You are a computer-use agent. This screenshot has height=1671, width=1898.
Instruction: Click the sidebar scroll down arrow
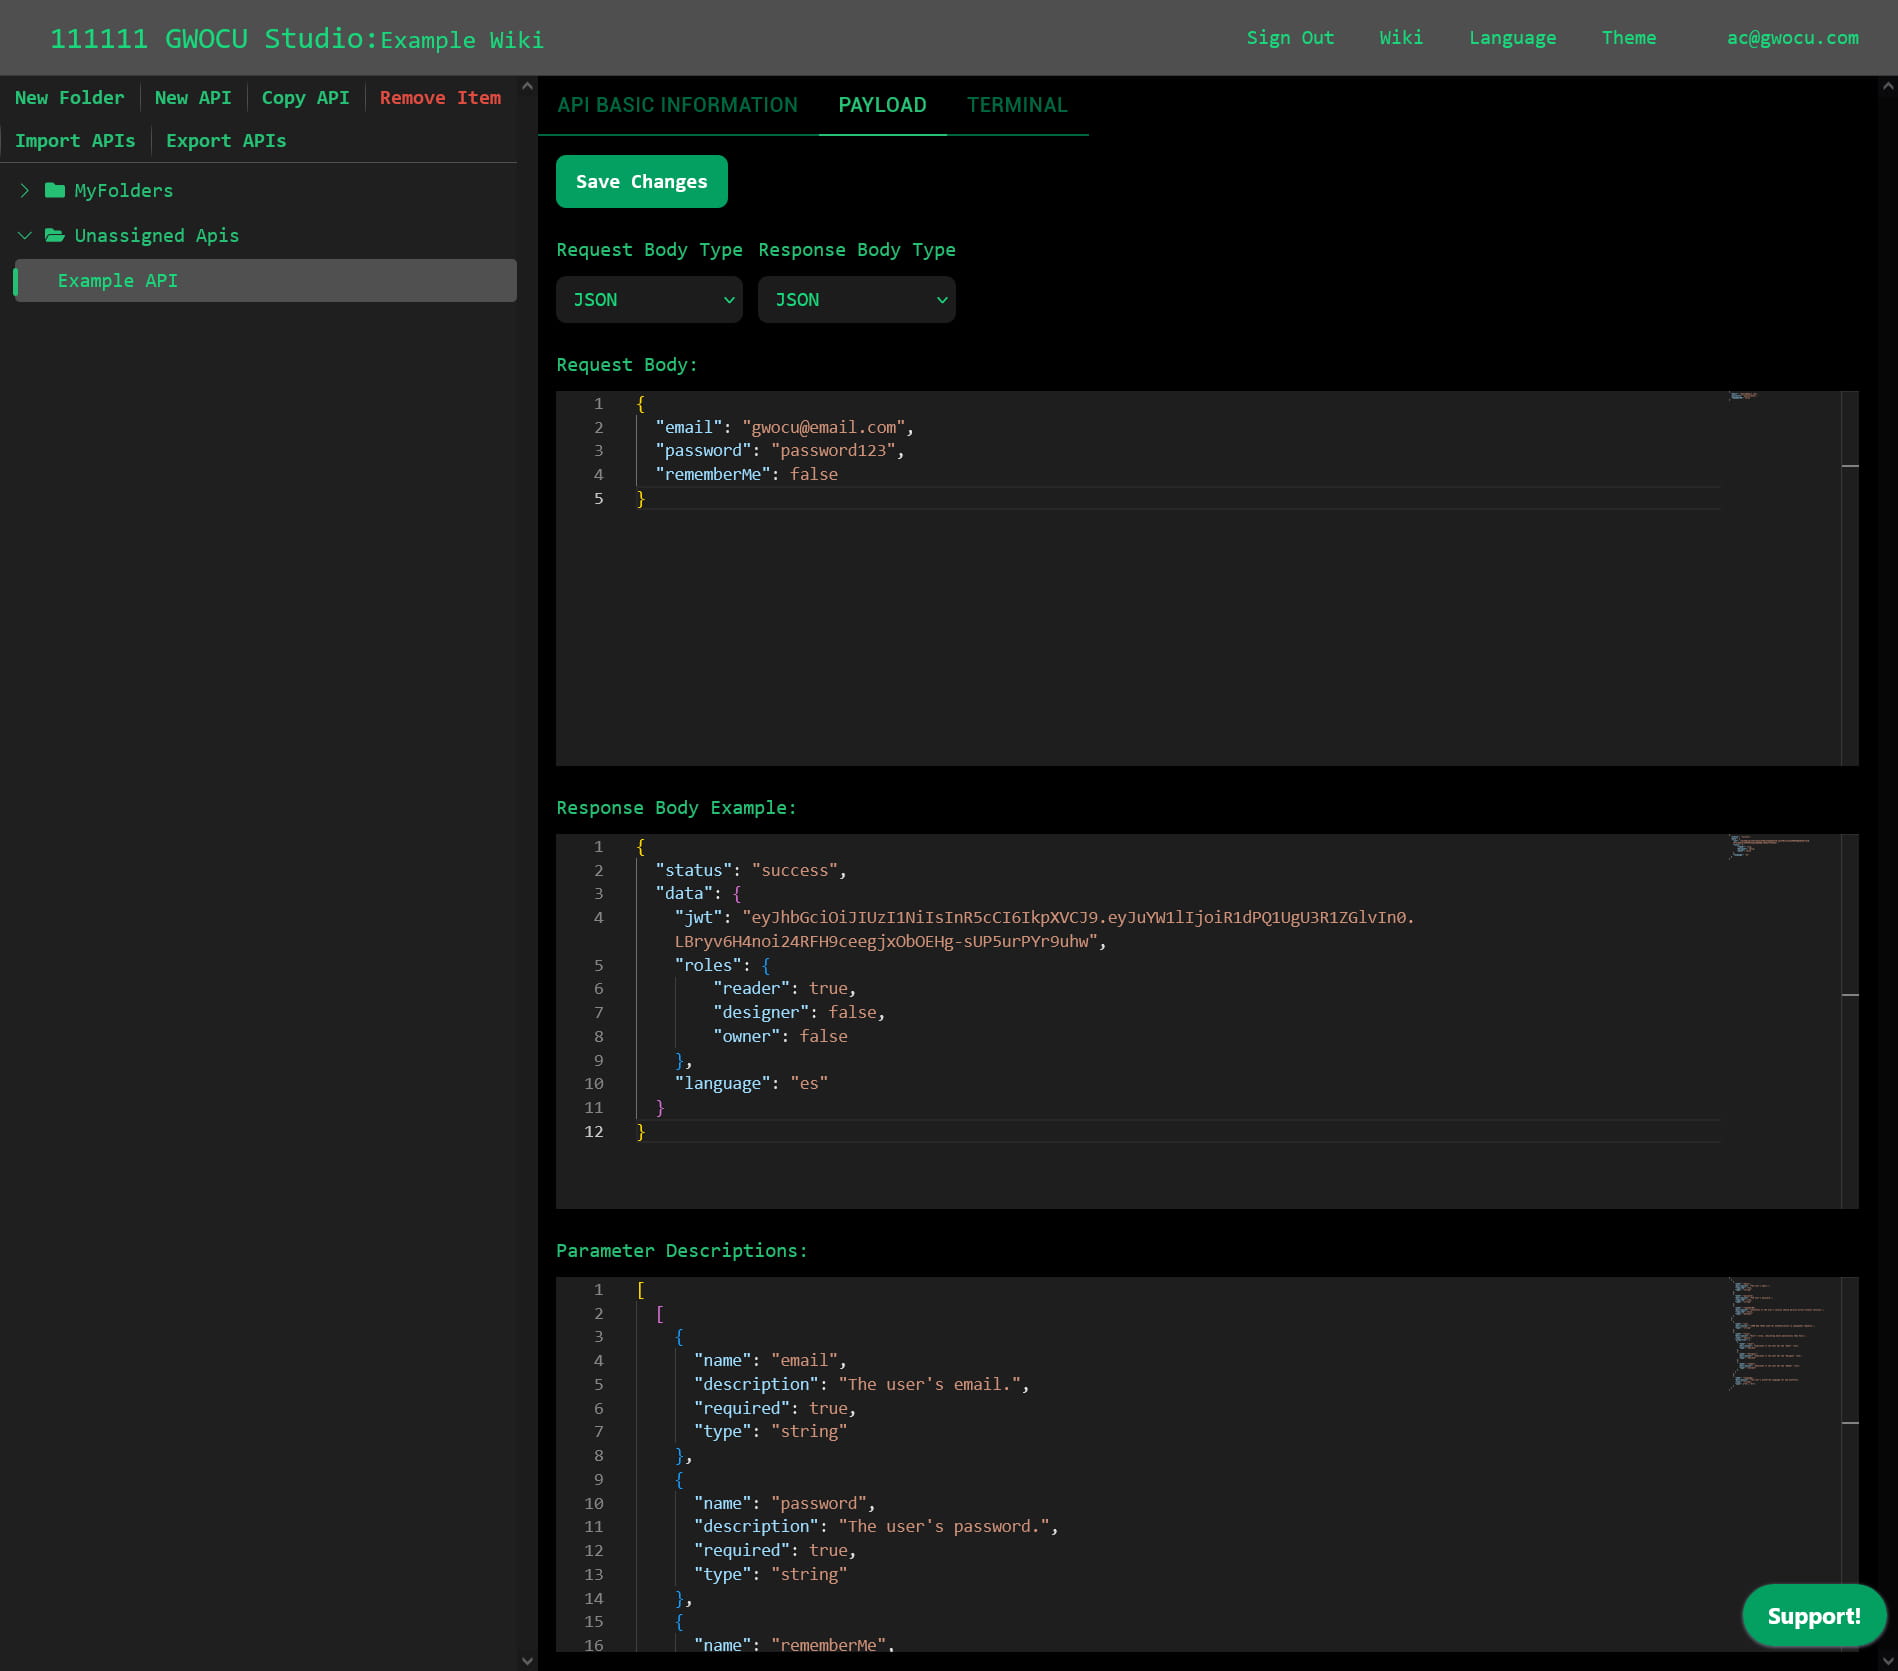click(x=527, y=1661)
